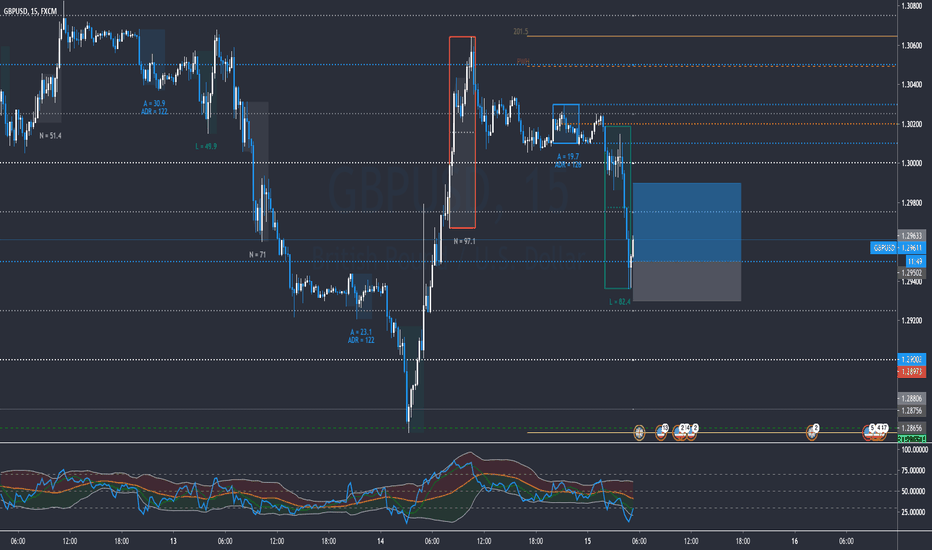
Task: Click the 1.30600 price scale value
Action: point(911,45)
